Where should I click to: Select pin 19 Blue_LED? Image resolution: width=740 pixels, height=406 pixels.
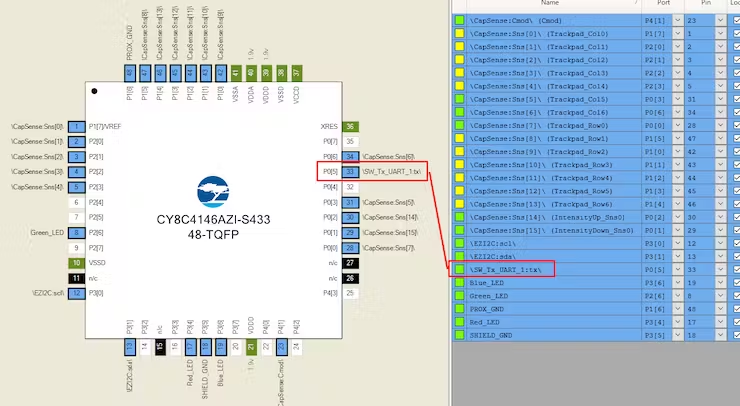220,347
